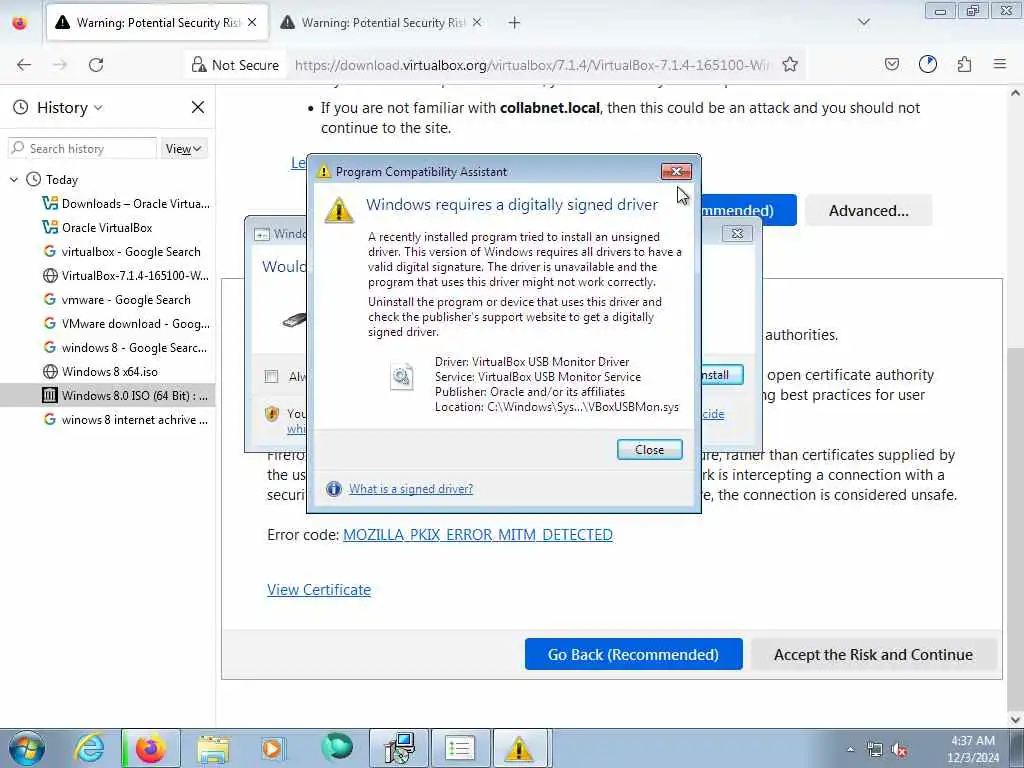
Task: Open the Pocket save icon
Action: (x=892, y=65)
